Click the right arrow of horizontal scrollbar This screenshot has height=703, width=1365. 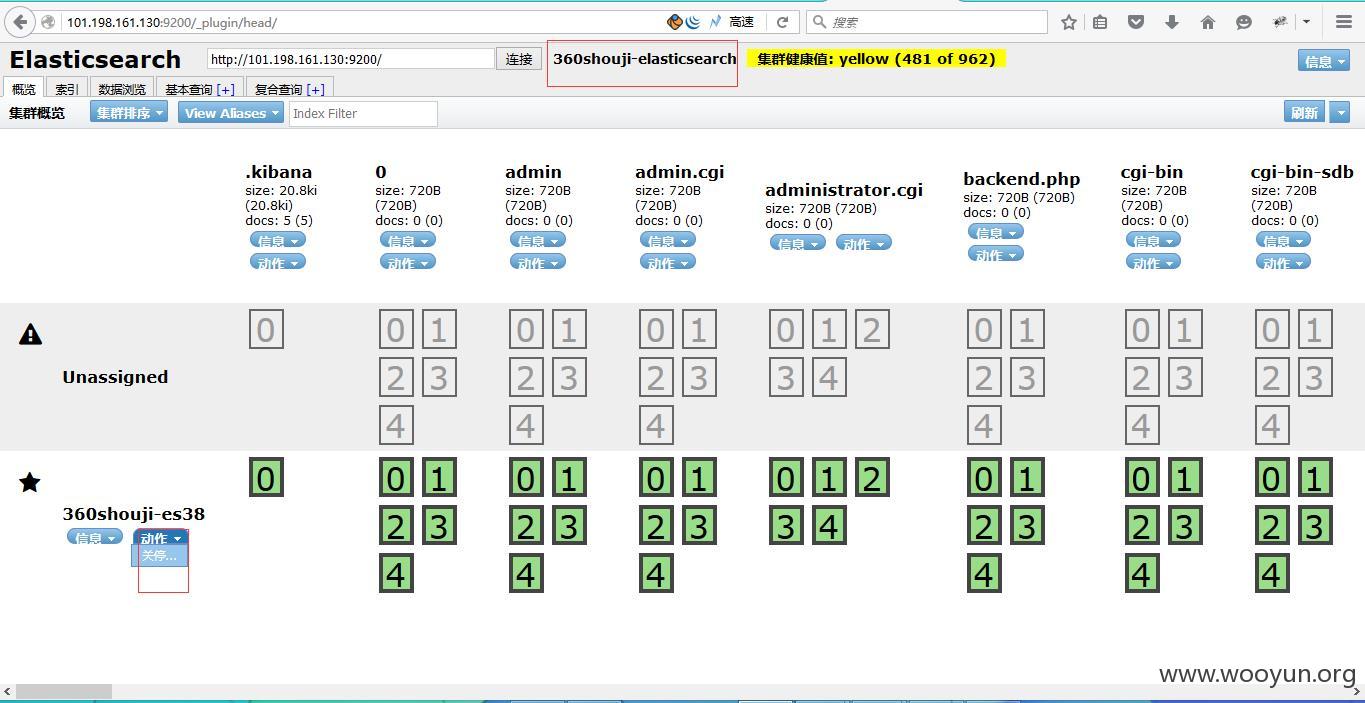click(1357, 691)
